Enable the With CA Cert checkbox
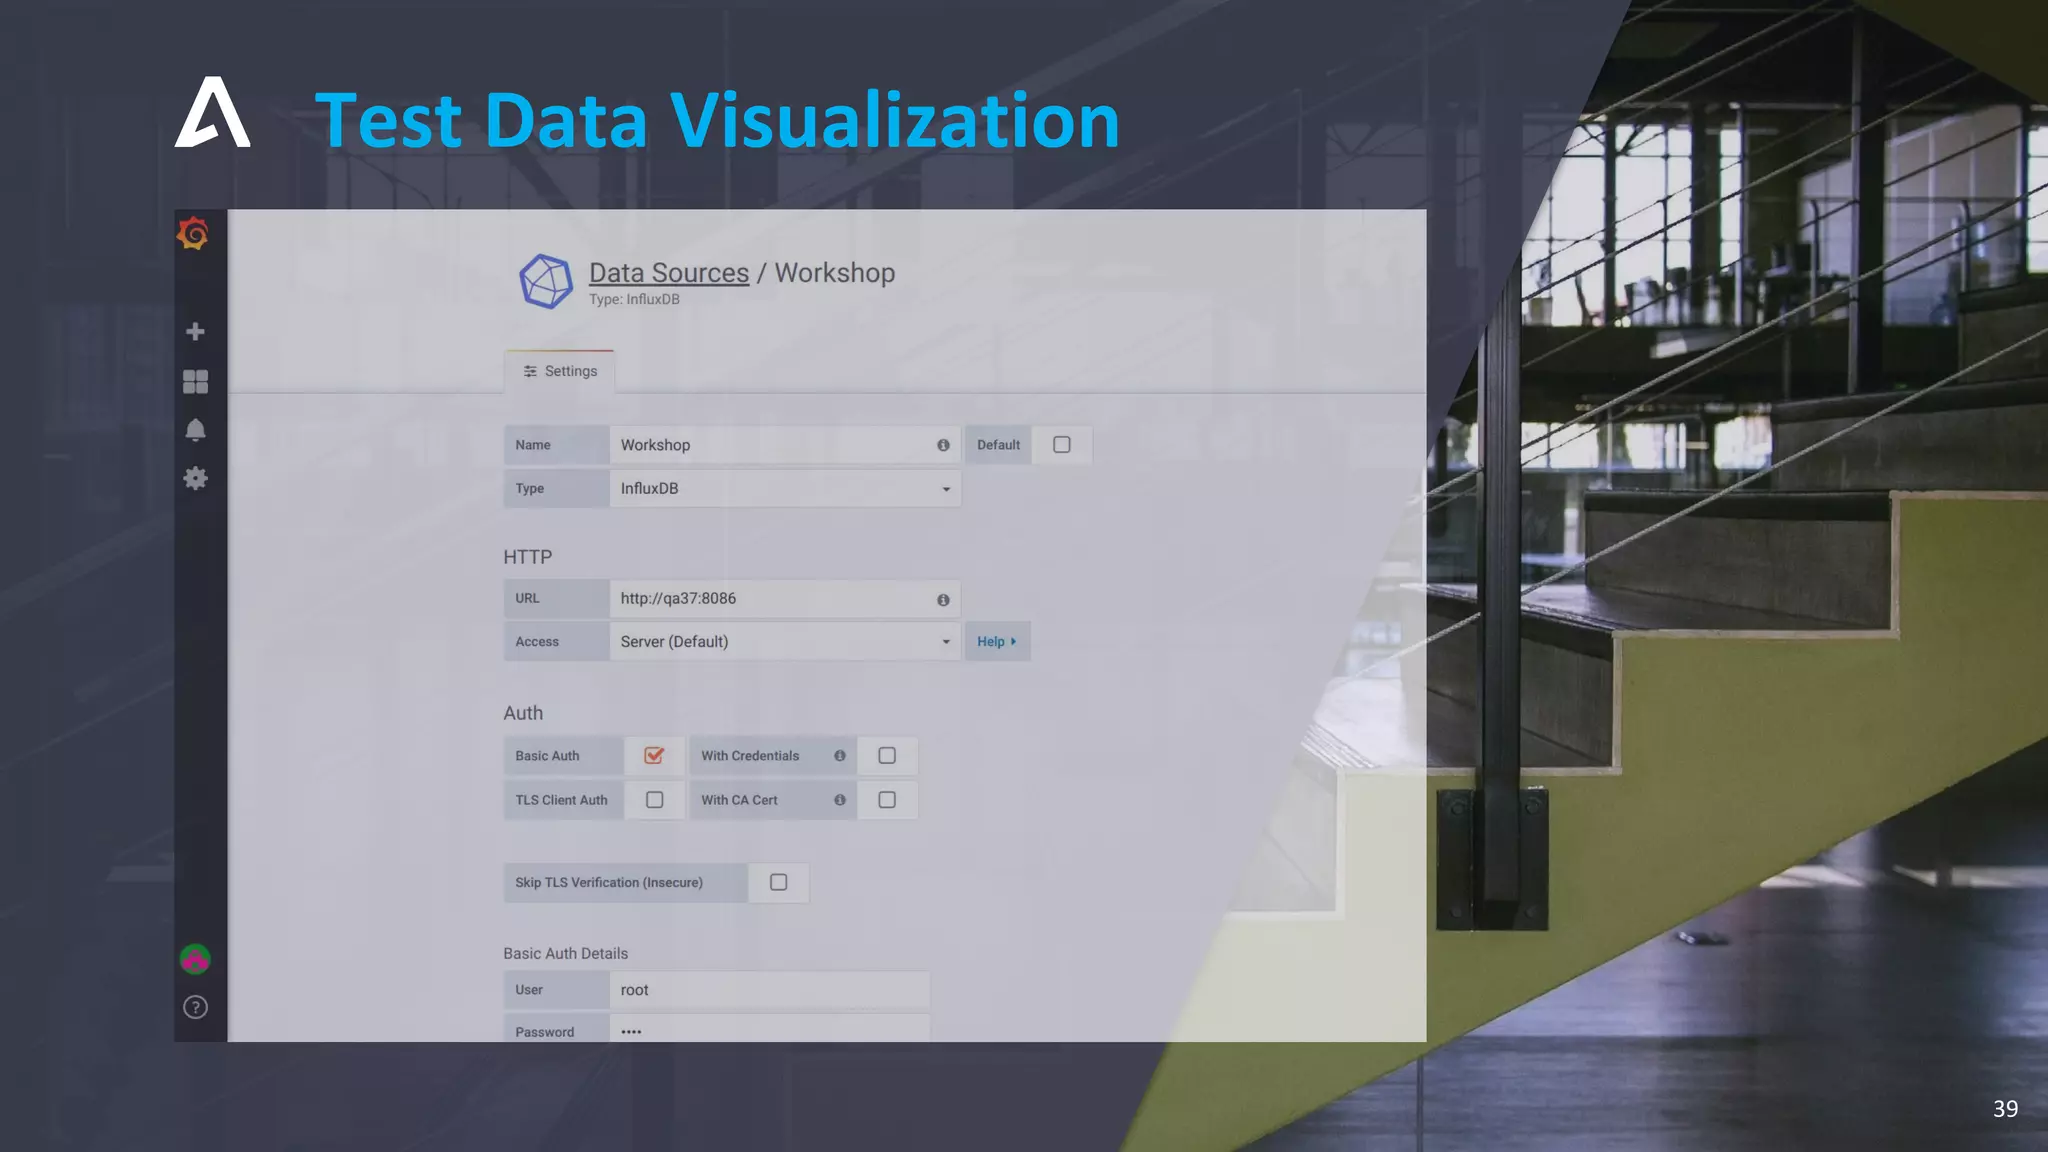This screenshot has width=2048, height=1152. (887, 800)
